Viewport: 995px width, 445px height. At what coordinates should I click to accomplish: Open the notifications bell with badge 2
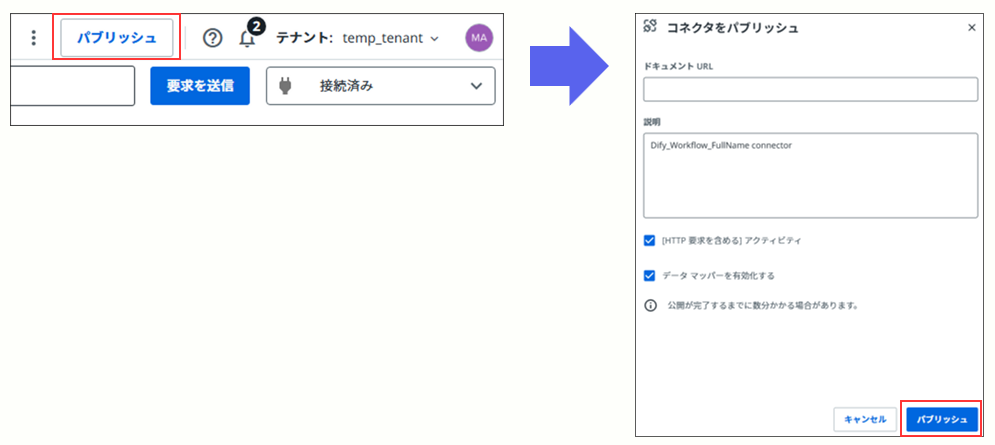click(x=248, y=39)
